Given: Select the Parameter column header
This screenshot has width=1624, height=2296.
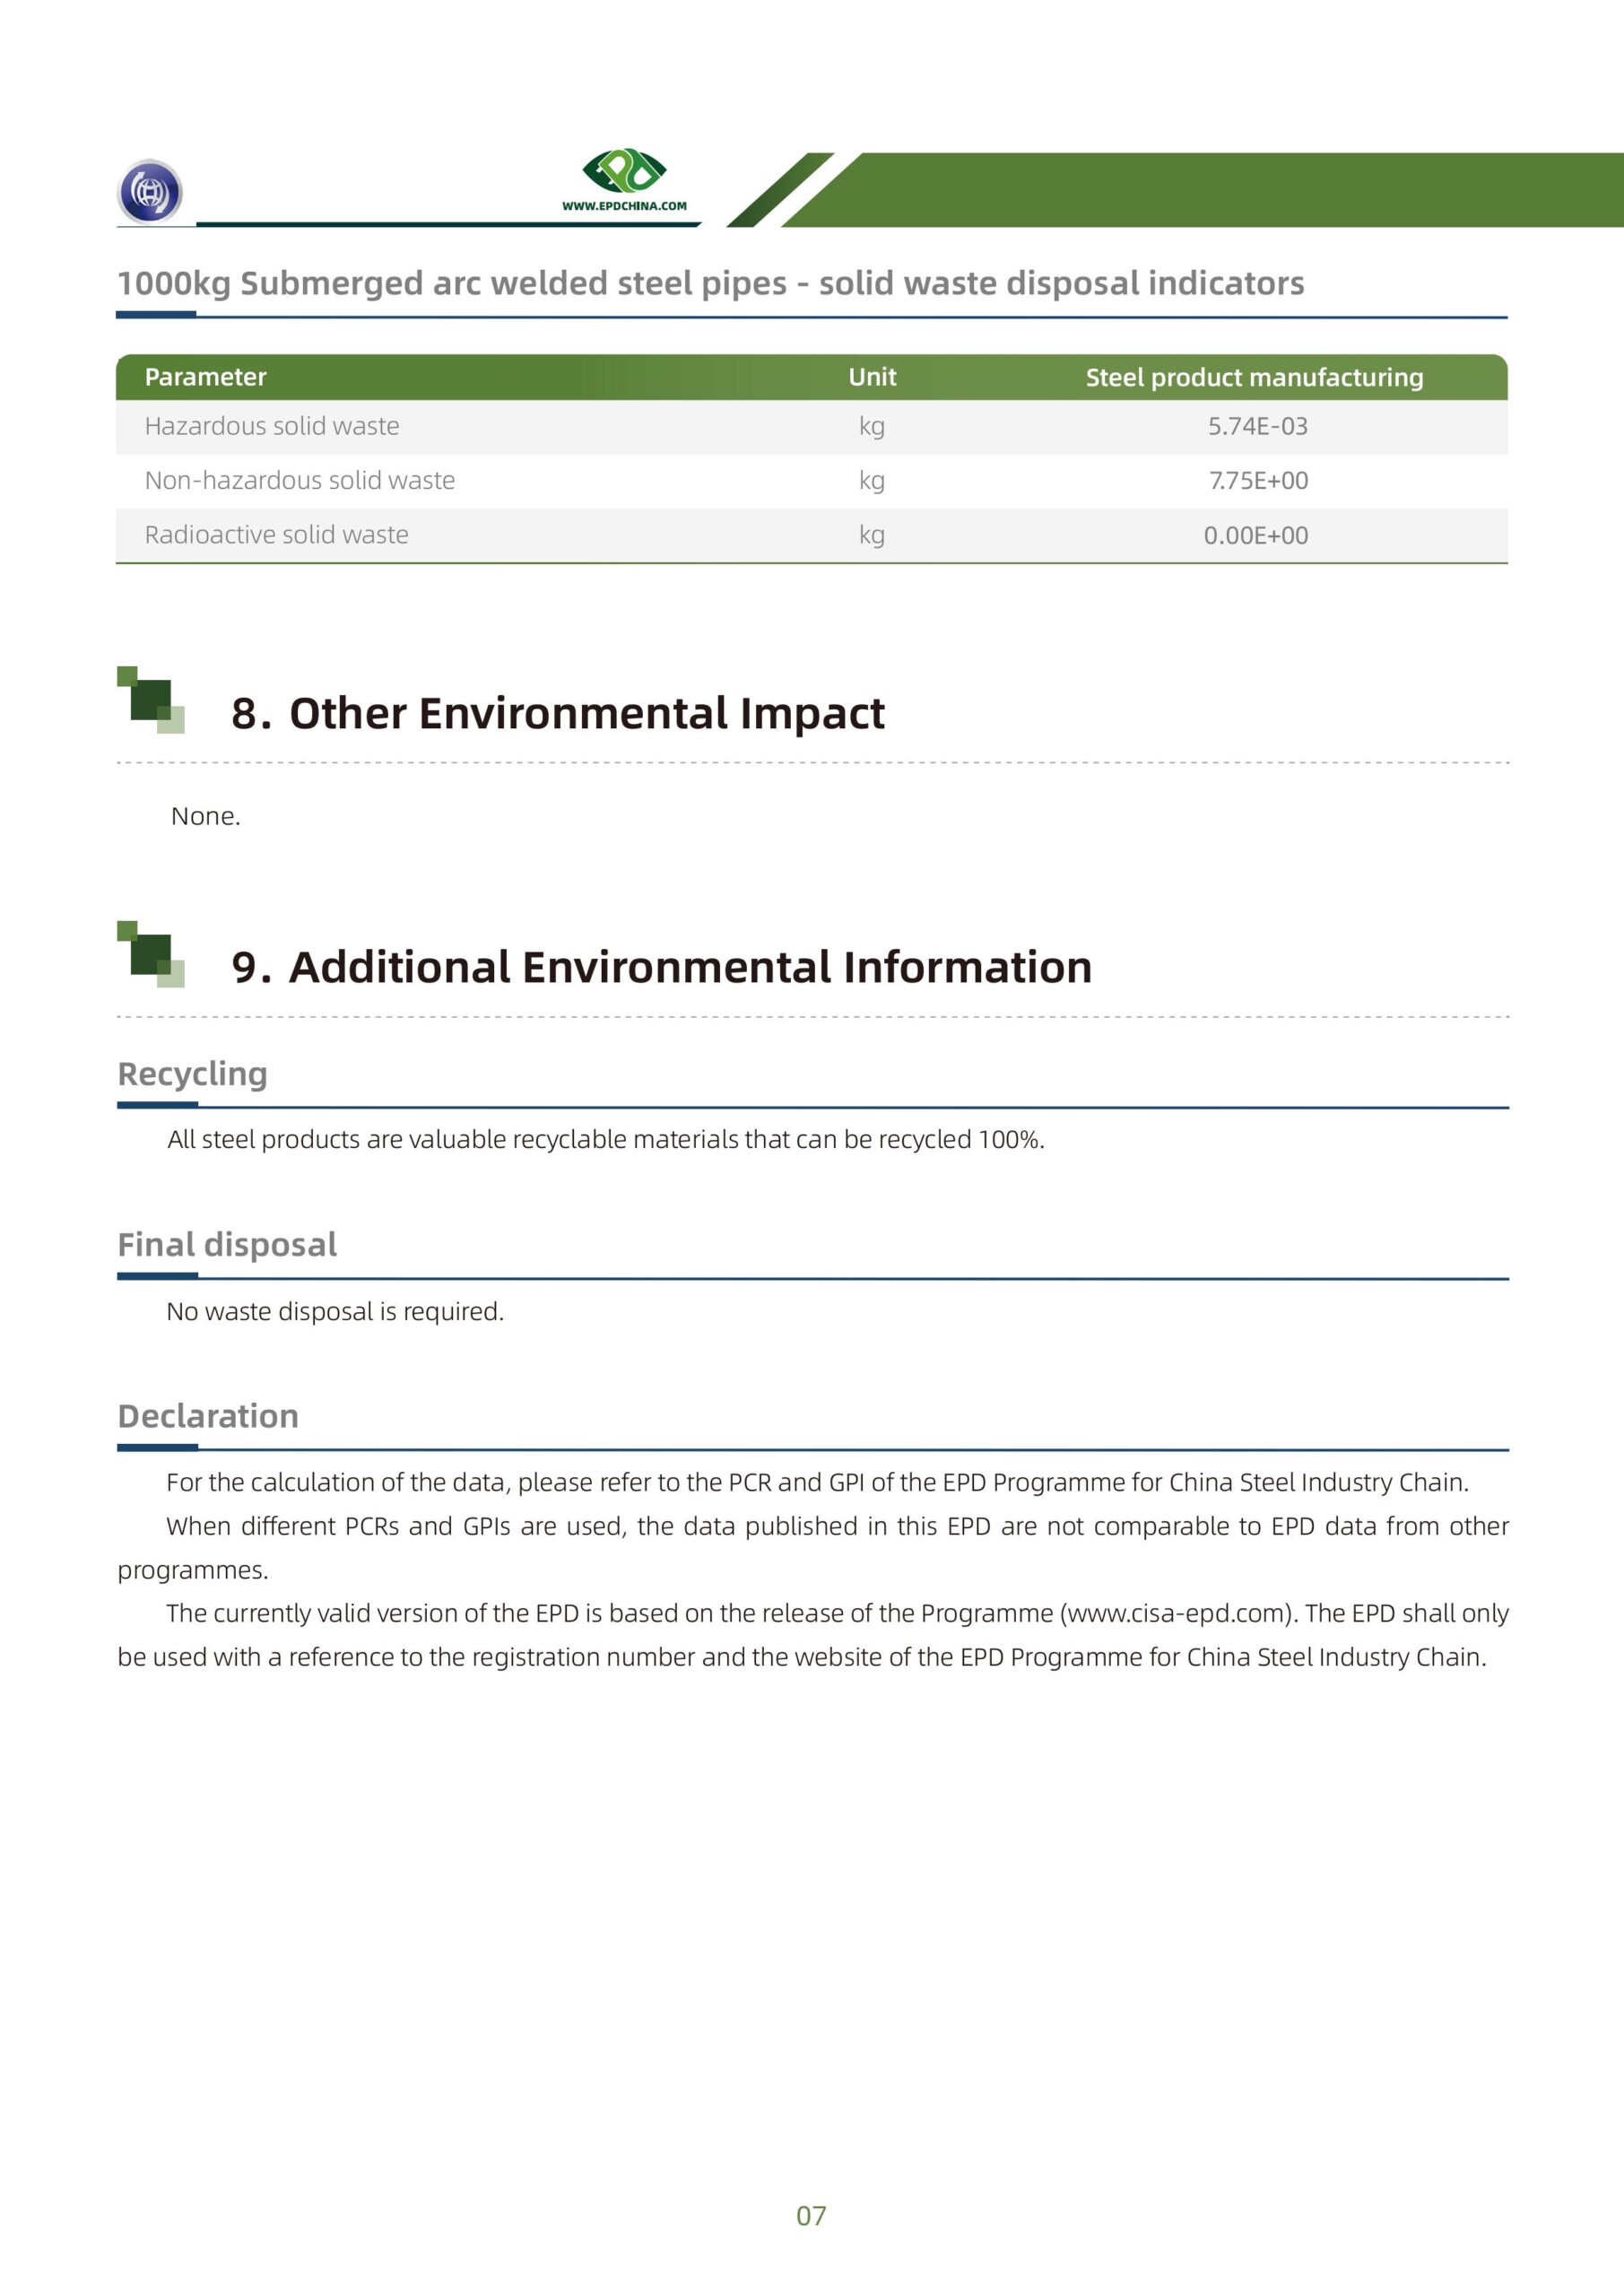Looking at the screenshot, I should (205, 377).
